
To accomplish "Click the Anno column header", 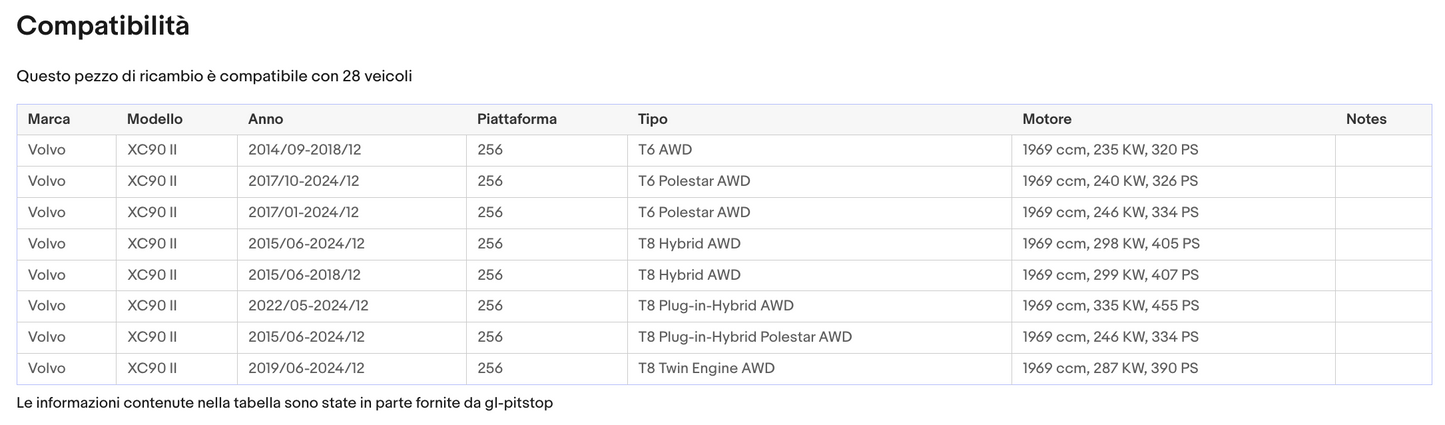I will (x=265, y=119).
